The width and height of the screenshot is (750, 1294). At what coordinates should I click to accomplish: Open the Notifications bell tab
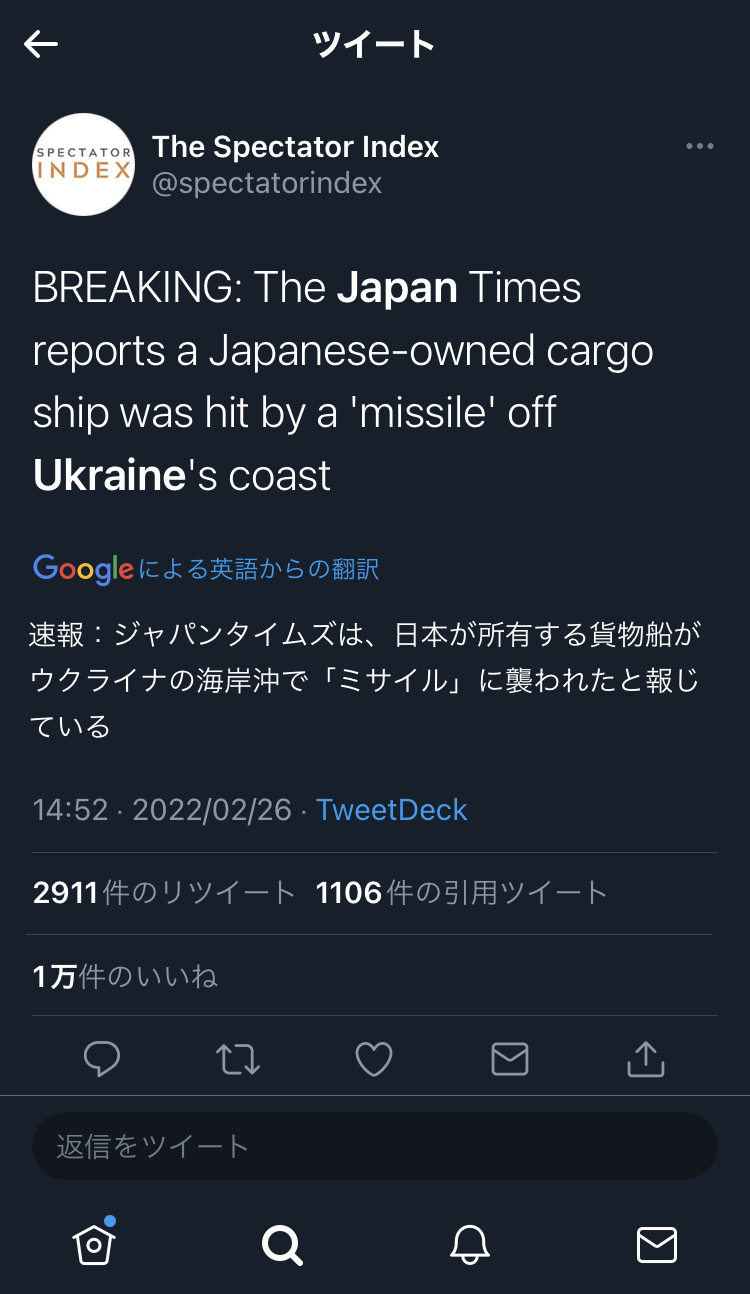tap(470, 1245)
